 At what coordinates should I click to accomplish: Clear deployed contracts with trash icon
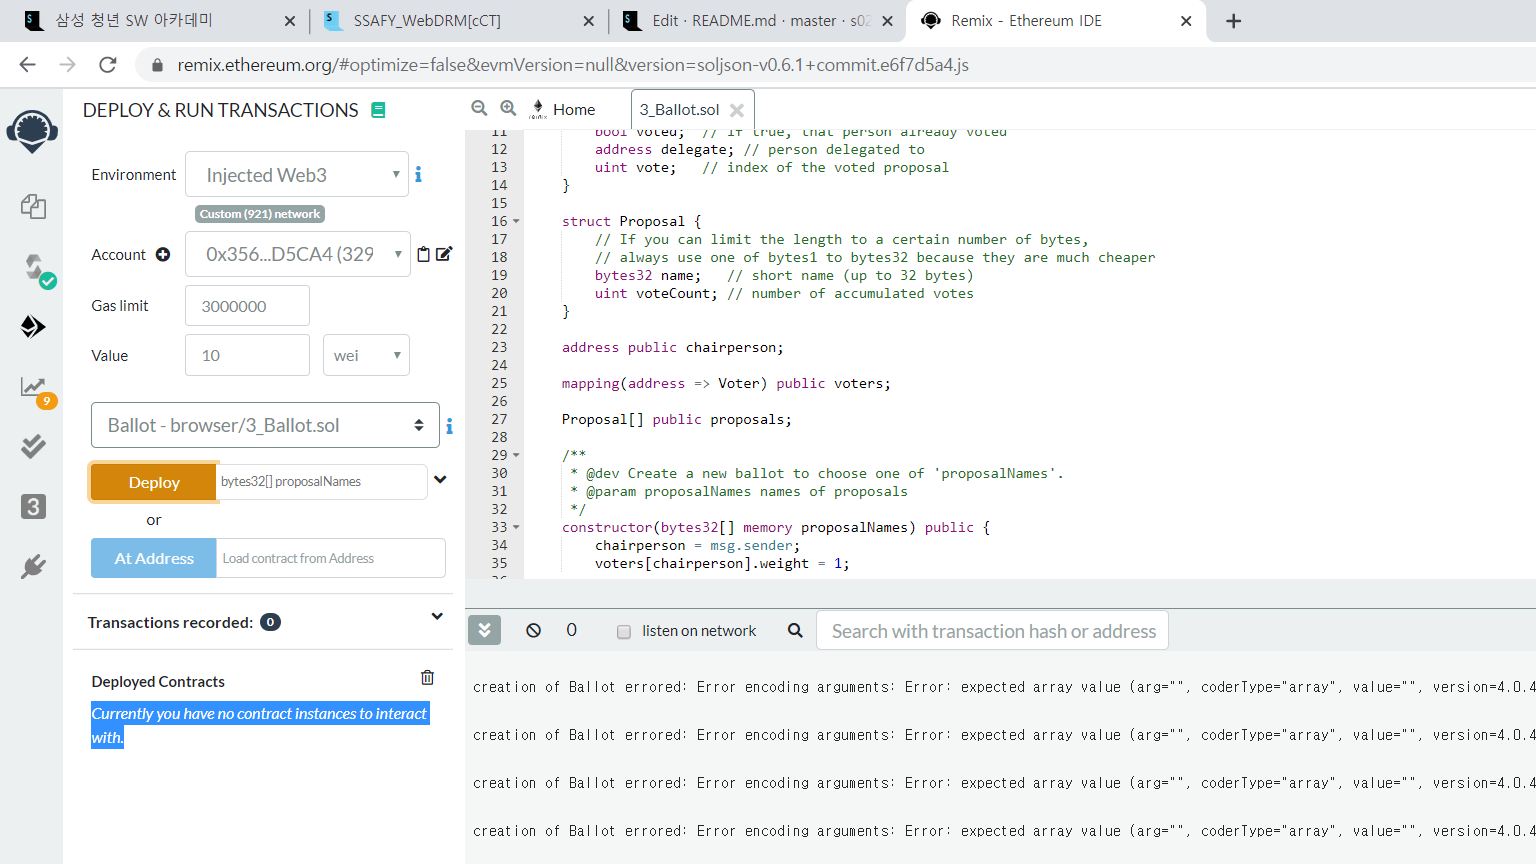[427, 678]
